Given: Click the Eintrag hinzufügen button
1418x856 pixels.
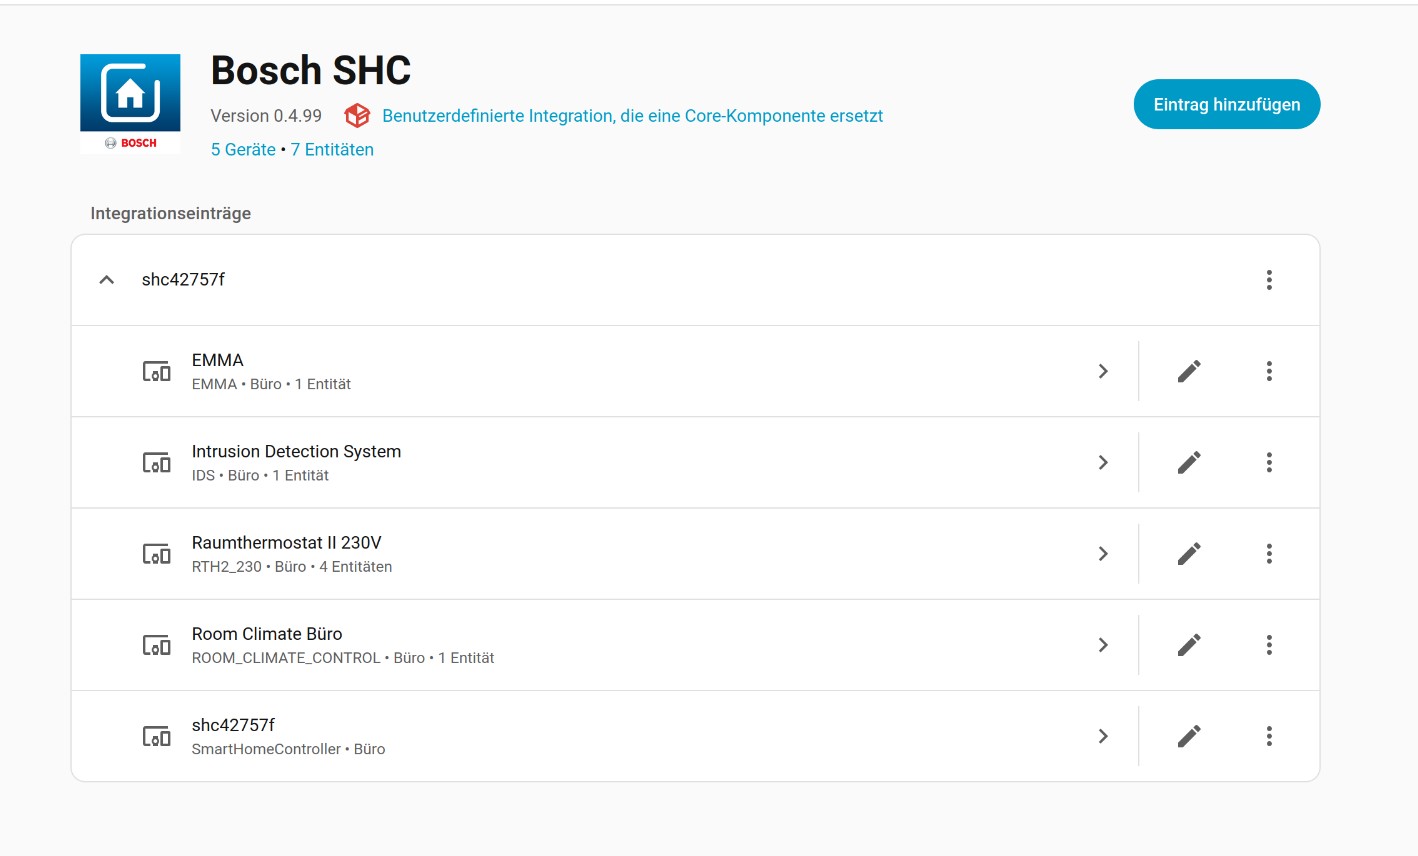Looking at the screenshot, I should coord(1226,104).
